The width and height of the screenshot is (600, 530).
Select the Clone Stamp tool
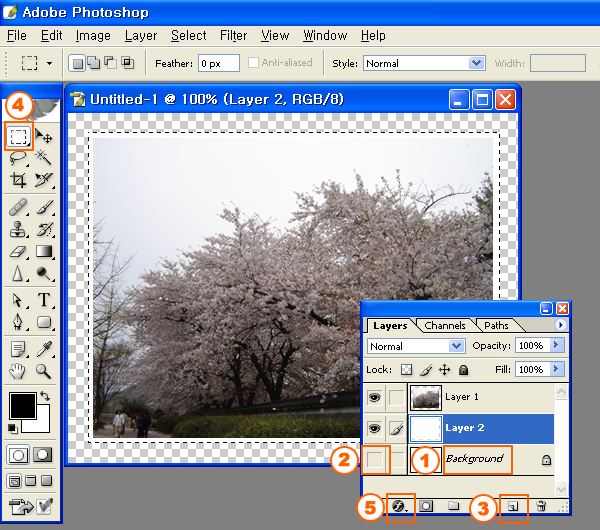[18, 229]
